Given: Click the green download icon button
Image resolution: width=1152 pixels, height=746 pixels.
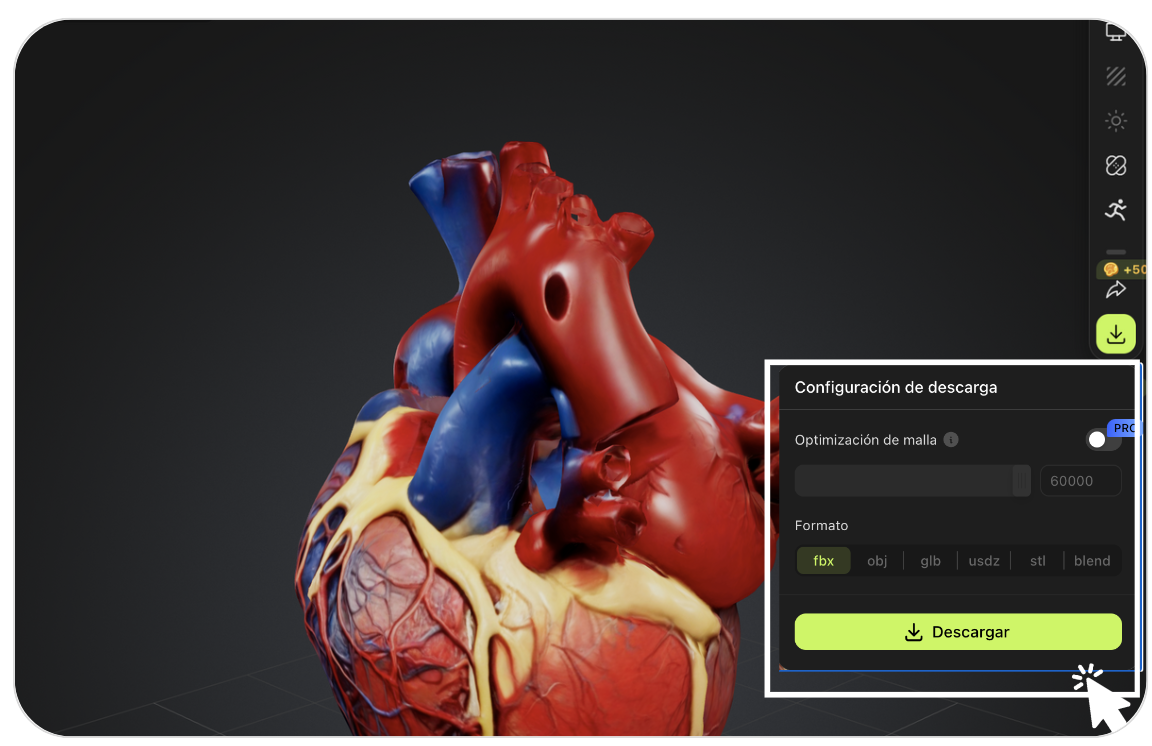Looking at the screenshot, I should (1115, 334).
